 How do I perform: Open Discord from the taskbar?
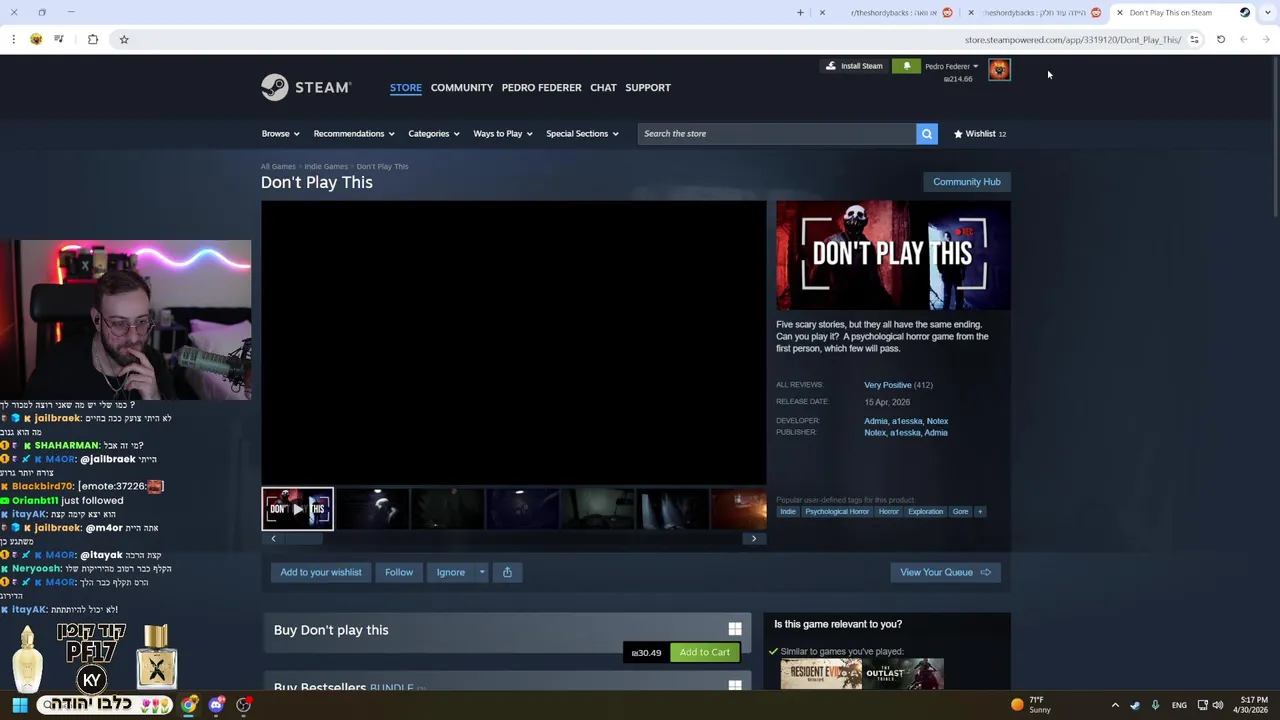[x=216, y=705]
